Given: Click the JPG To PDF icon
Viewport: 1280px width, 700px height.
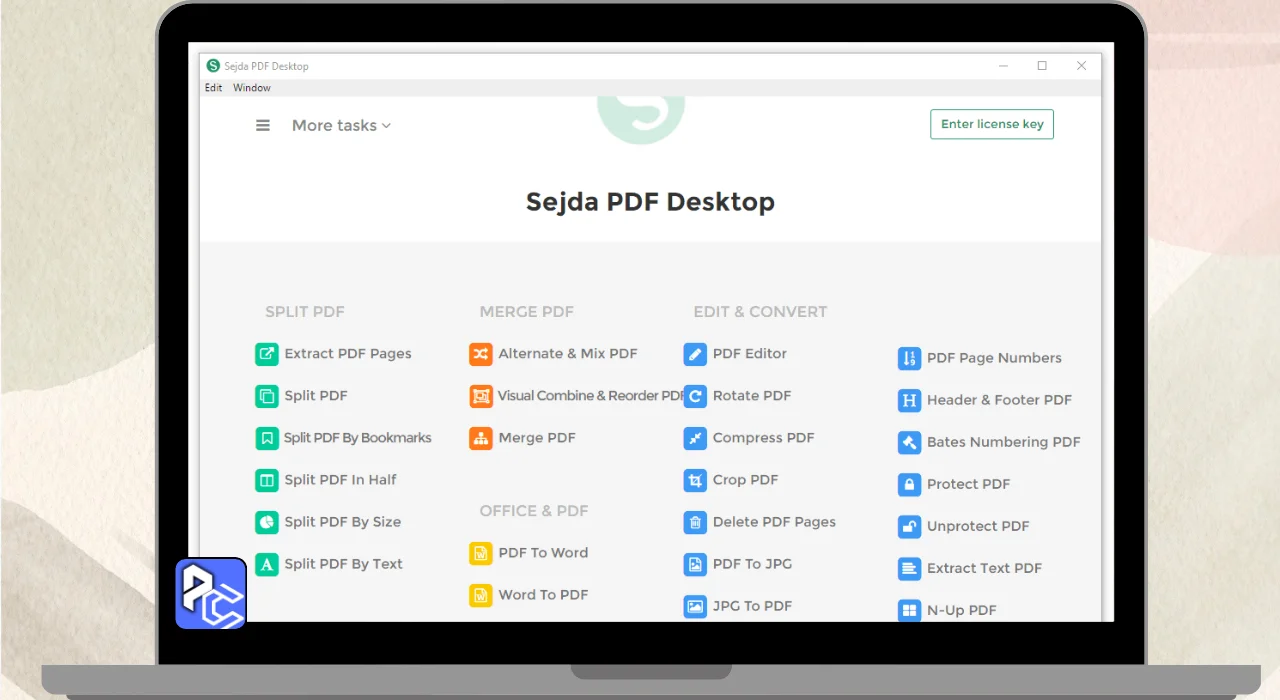Looking at the screenshot, I should [695, 606].
